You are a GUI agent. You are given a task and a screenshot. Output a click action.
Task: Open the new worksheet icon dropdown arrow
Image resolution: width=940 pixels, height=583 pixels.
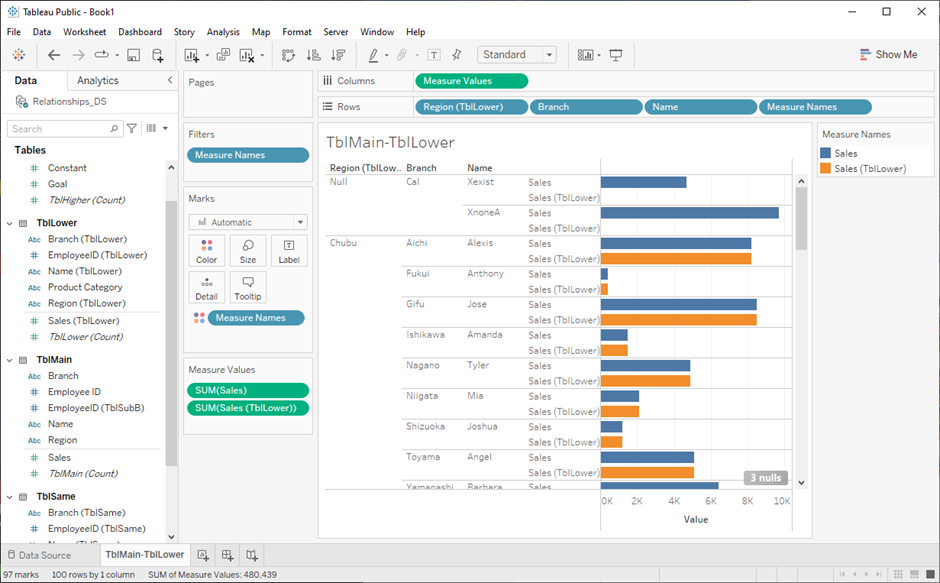tap(207, 56)
